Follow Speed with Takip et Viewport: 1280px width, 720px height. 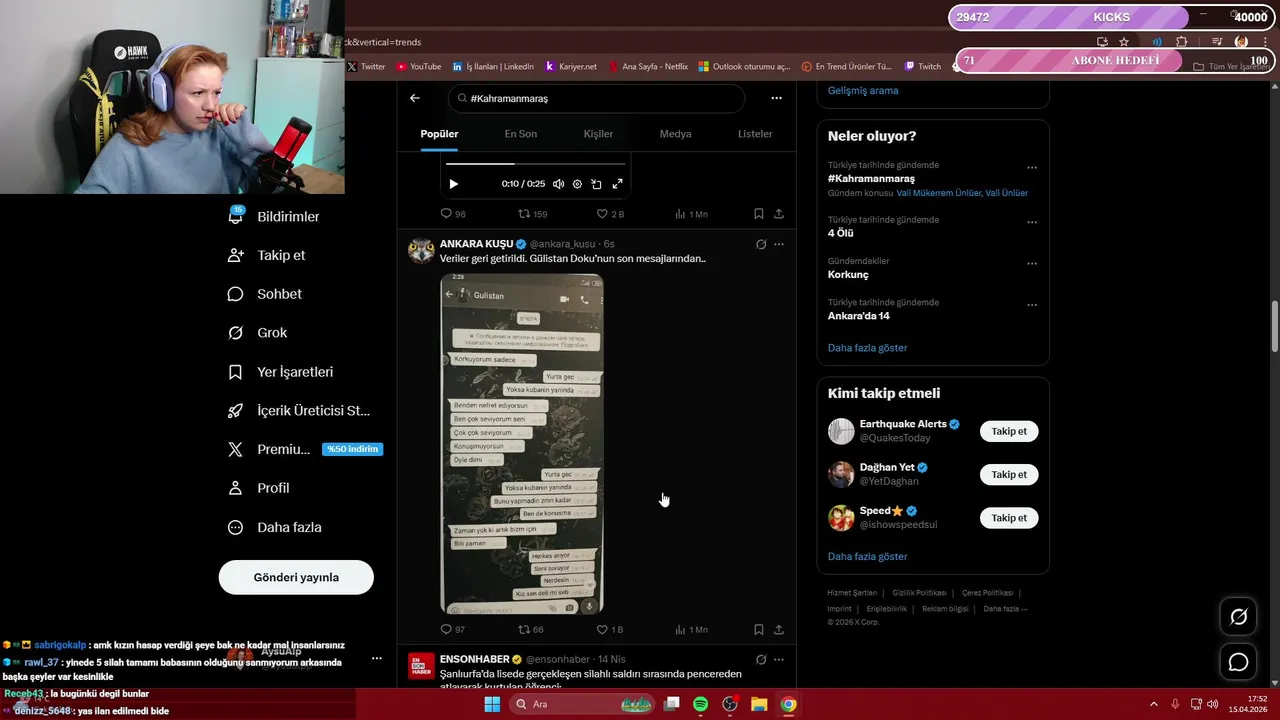1009,518
